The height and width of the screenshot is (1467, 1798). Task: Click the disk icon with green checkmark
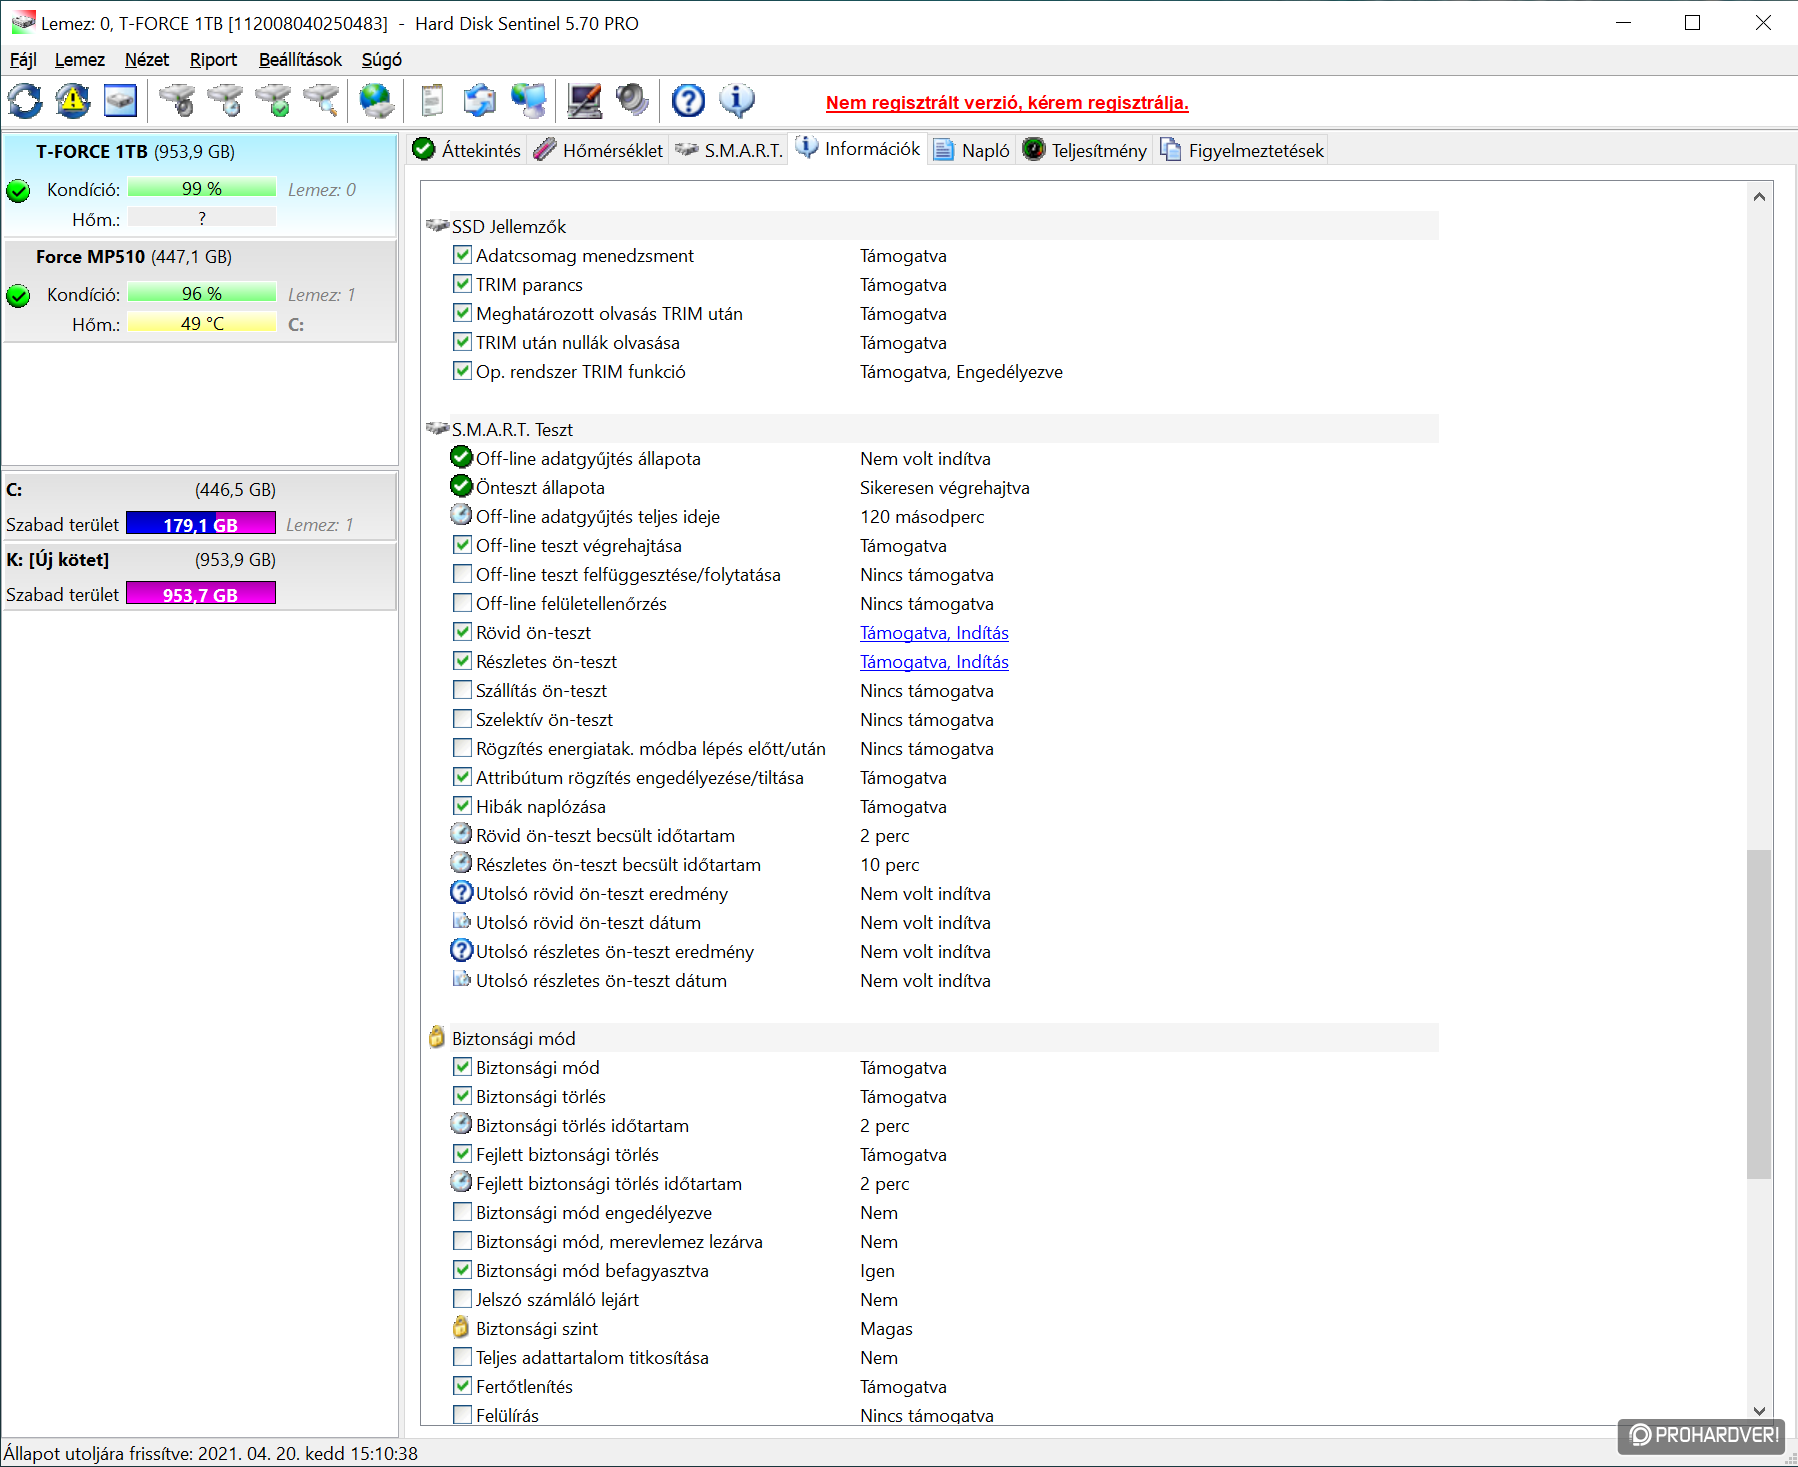click(x=274, y=101)
